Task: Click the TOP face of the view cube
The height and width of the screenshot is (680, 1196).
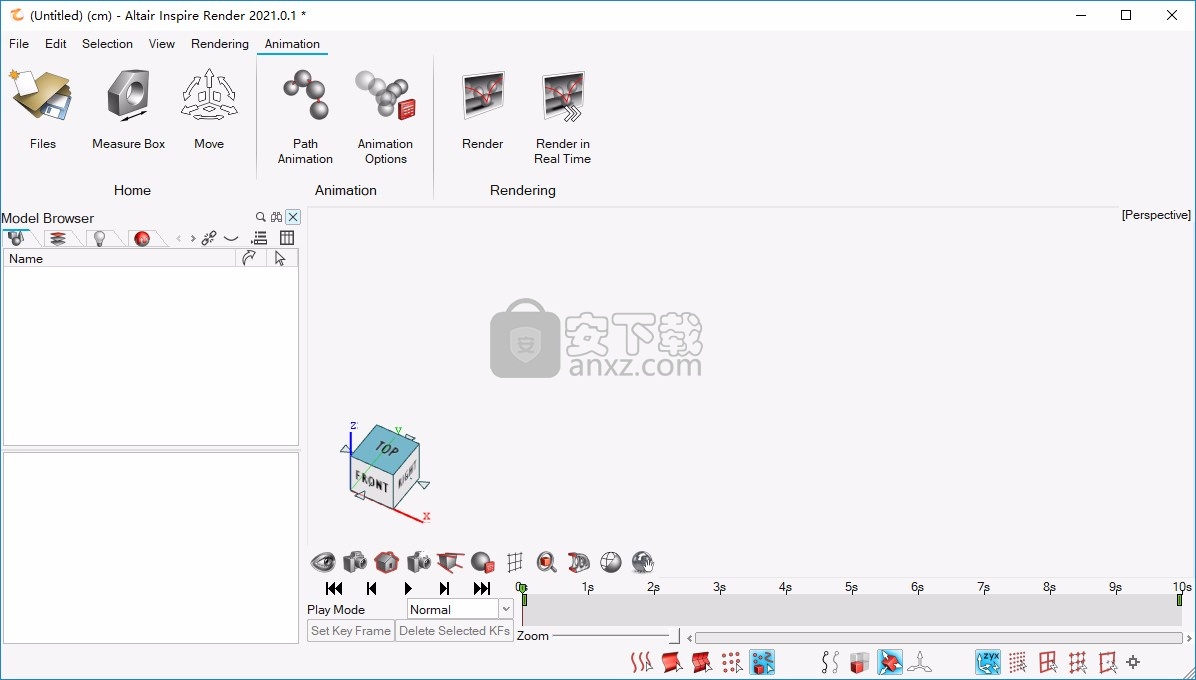Action: [x=385, y=448]
